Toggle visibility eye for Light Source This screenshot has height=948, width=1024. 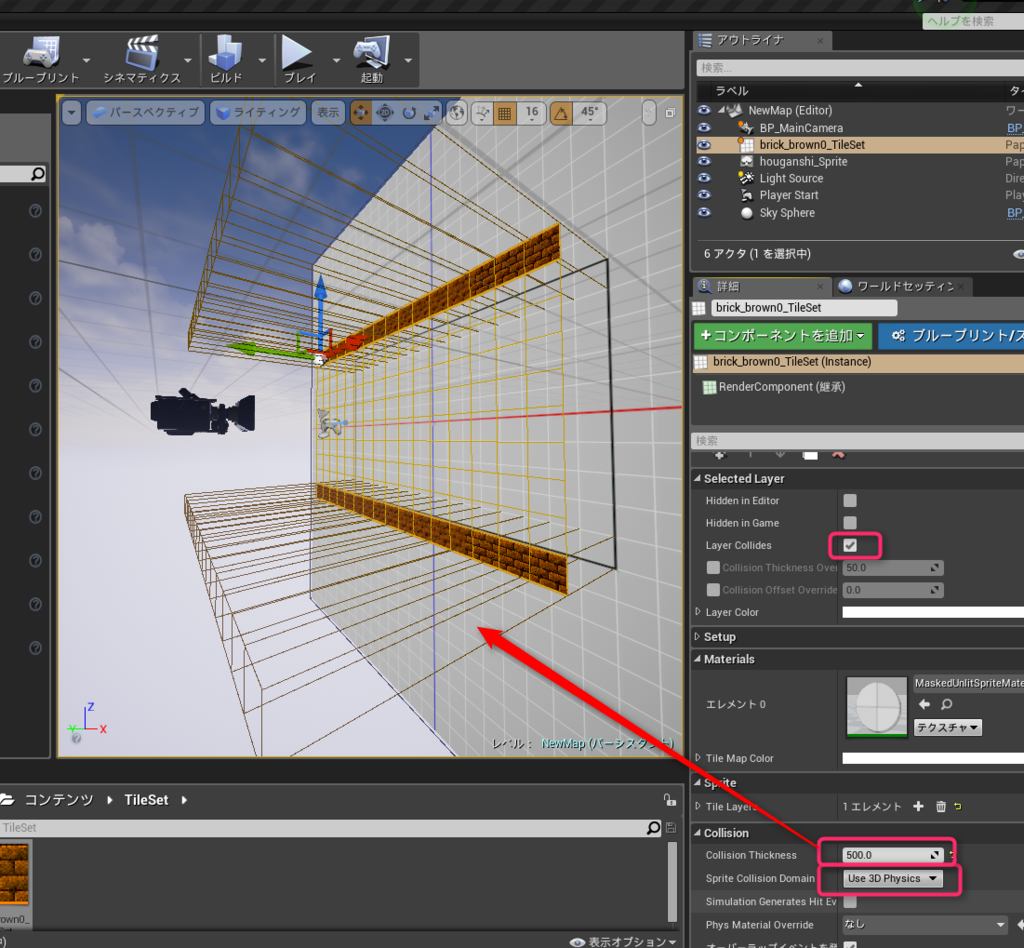pyautogui.click(x=704, y=178)
